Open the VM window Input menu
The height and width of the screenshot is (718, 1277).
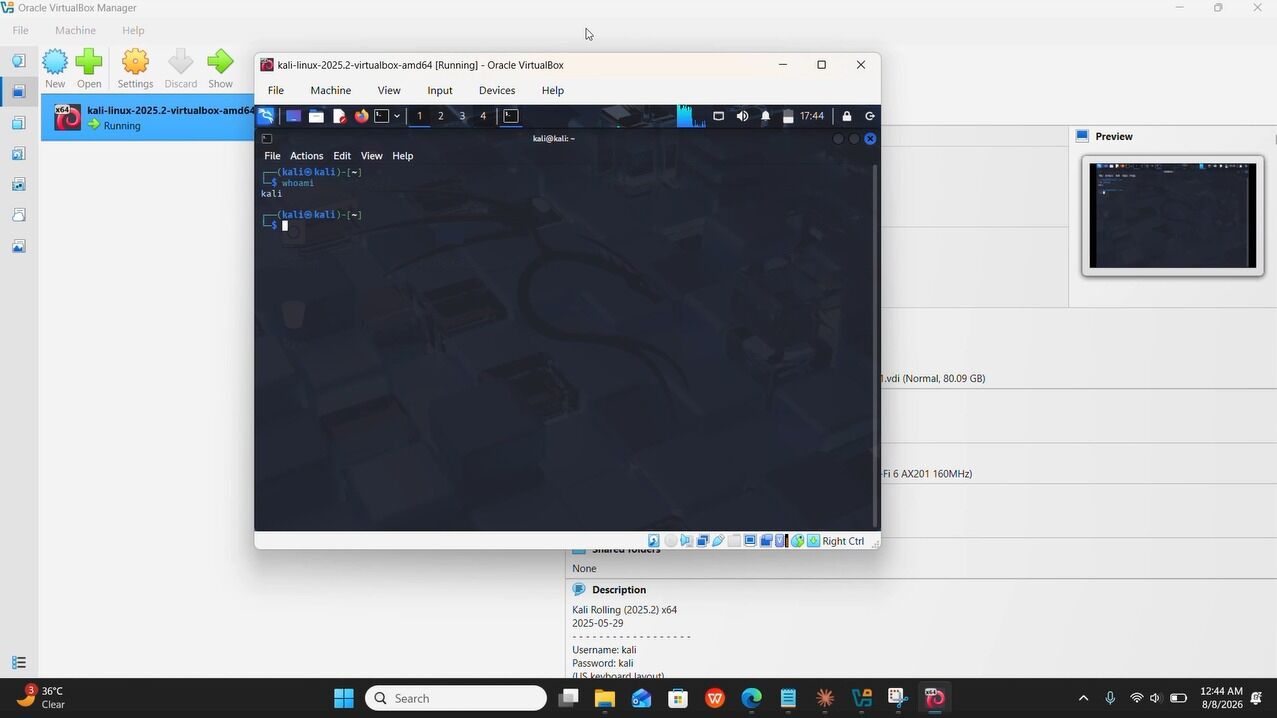coord(440,90)
